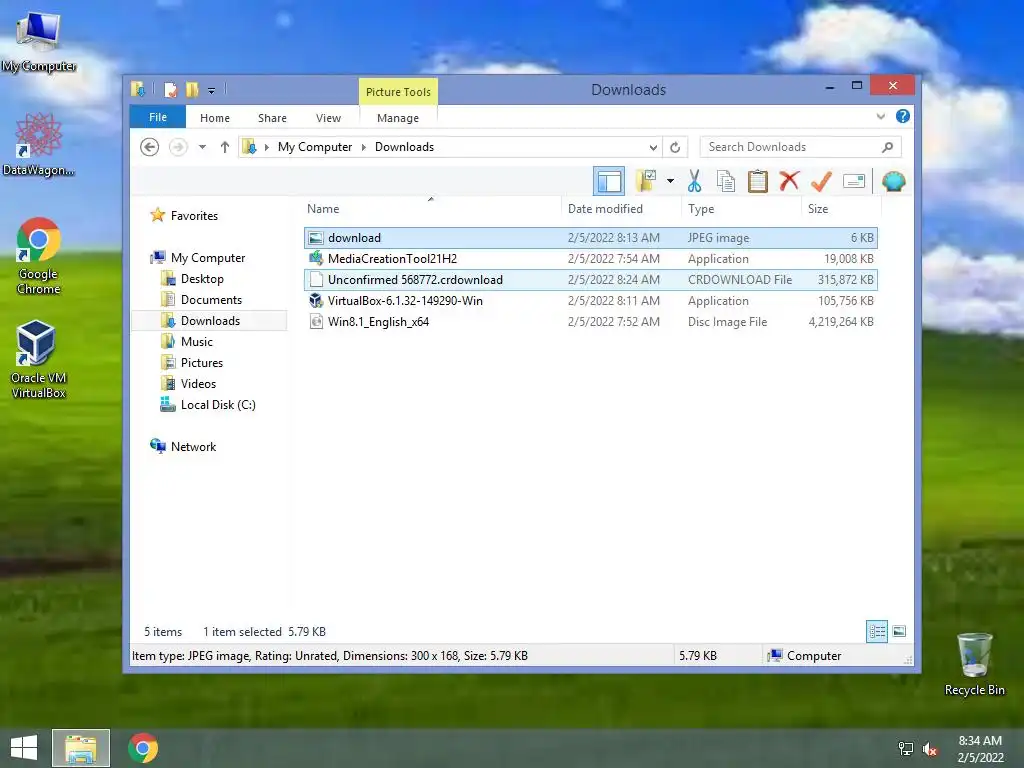This screenshot has width=1024, height=768.
Task: Open the Customize Quick Access Toolbar dropdown
Action: click(x=212, y=91)
